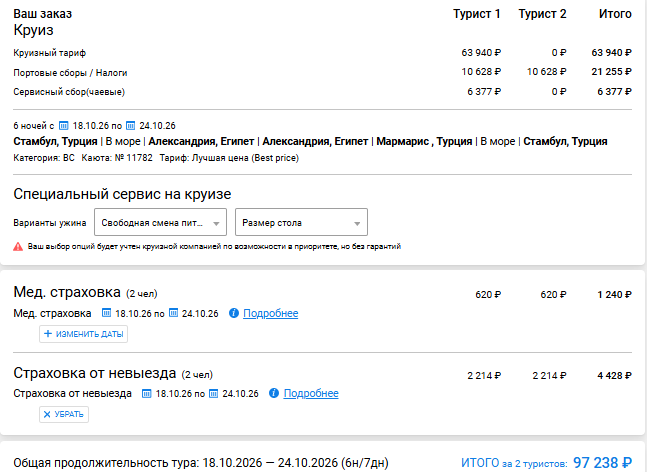Screen dimensions: 647x472
Task: Click calendar icon before cancellation insurance start date
Action: (x=146, y=393)
